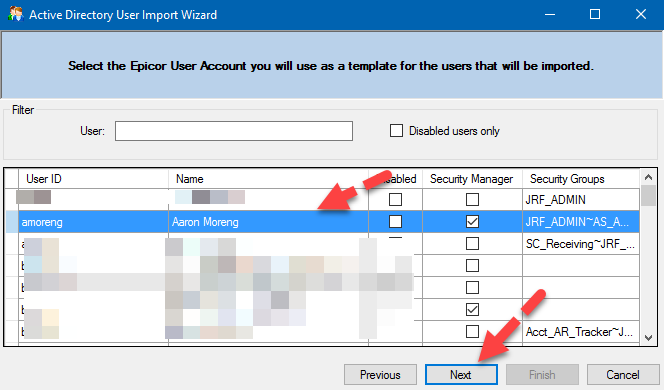Toggle Disabled checkbox in JRF_ADMIN row

pos(396,199)
